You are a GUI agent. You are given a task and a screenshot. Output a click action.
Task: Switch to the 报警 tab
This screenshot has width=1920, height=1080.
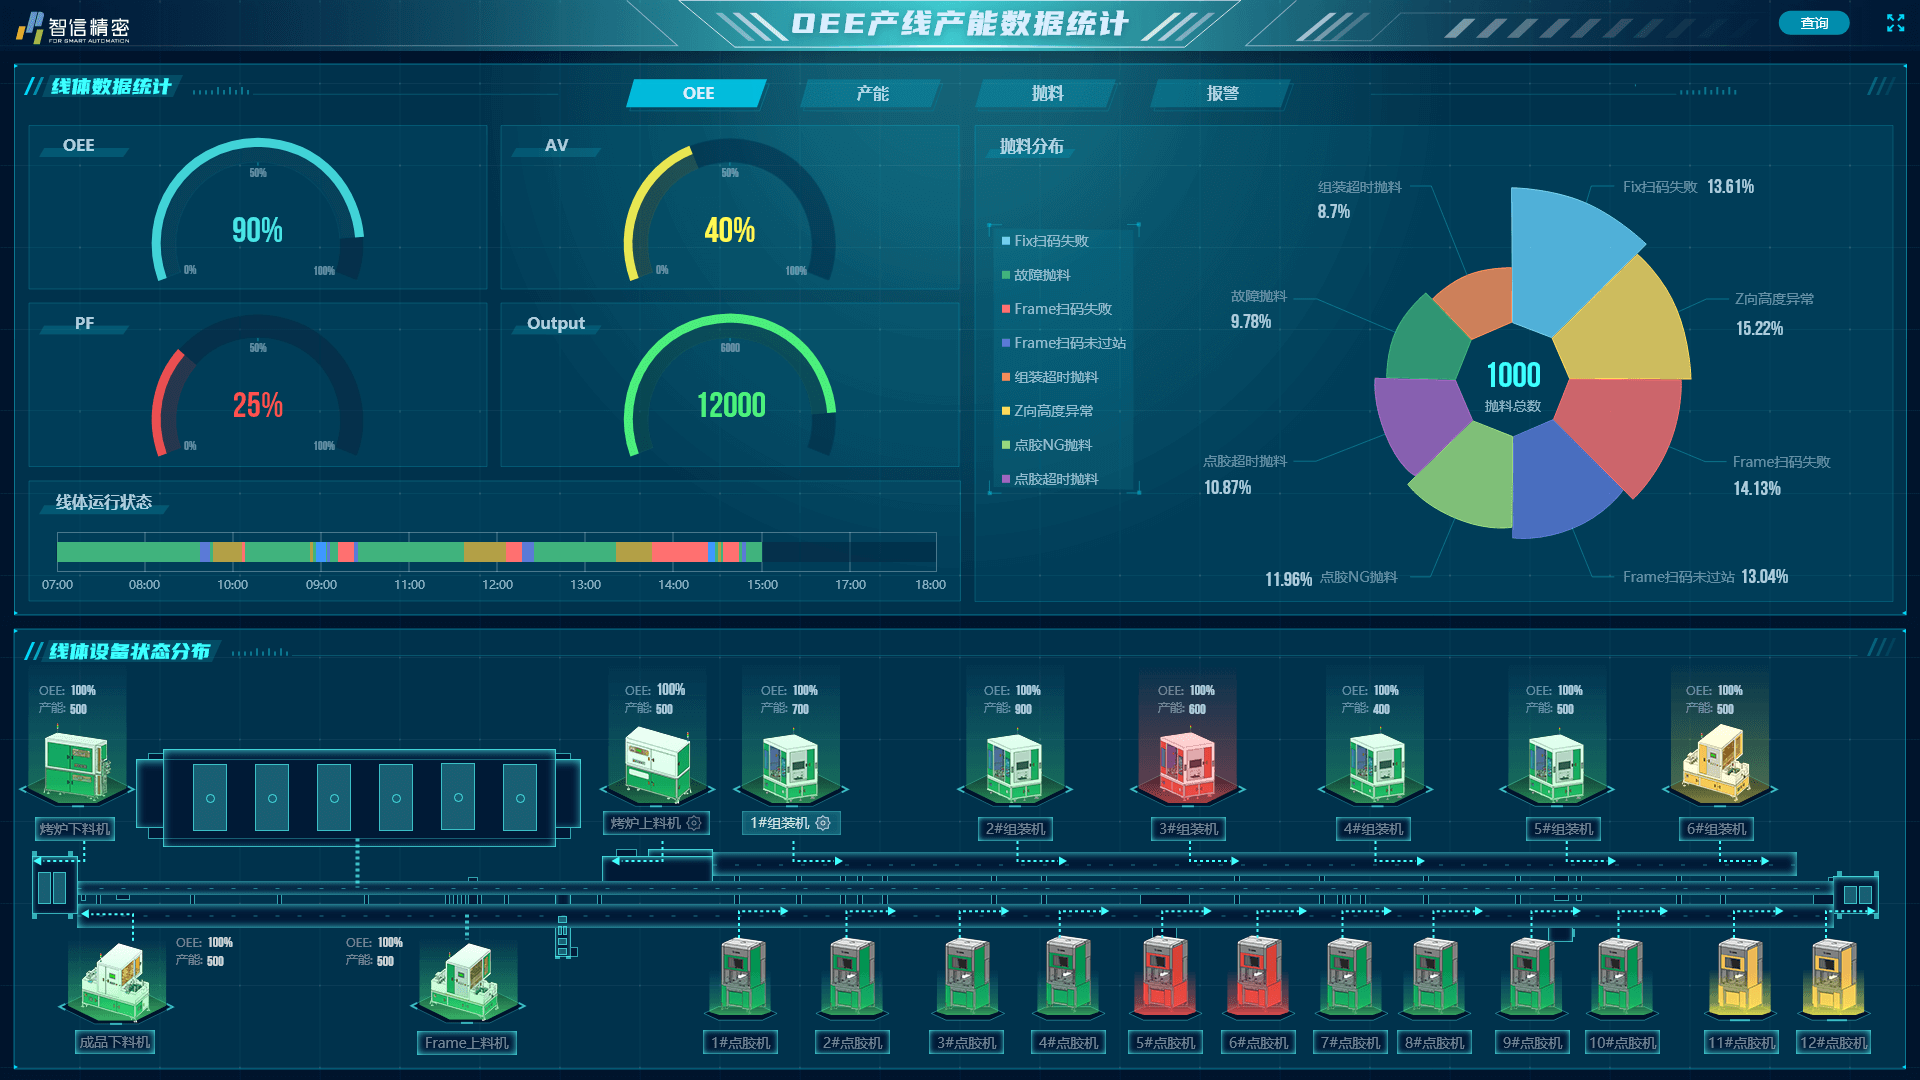coord(1222,93)
